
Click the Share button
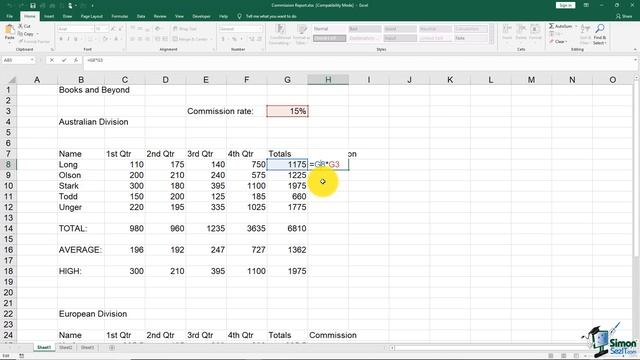(x=624, y=16)
